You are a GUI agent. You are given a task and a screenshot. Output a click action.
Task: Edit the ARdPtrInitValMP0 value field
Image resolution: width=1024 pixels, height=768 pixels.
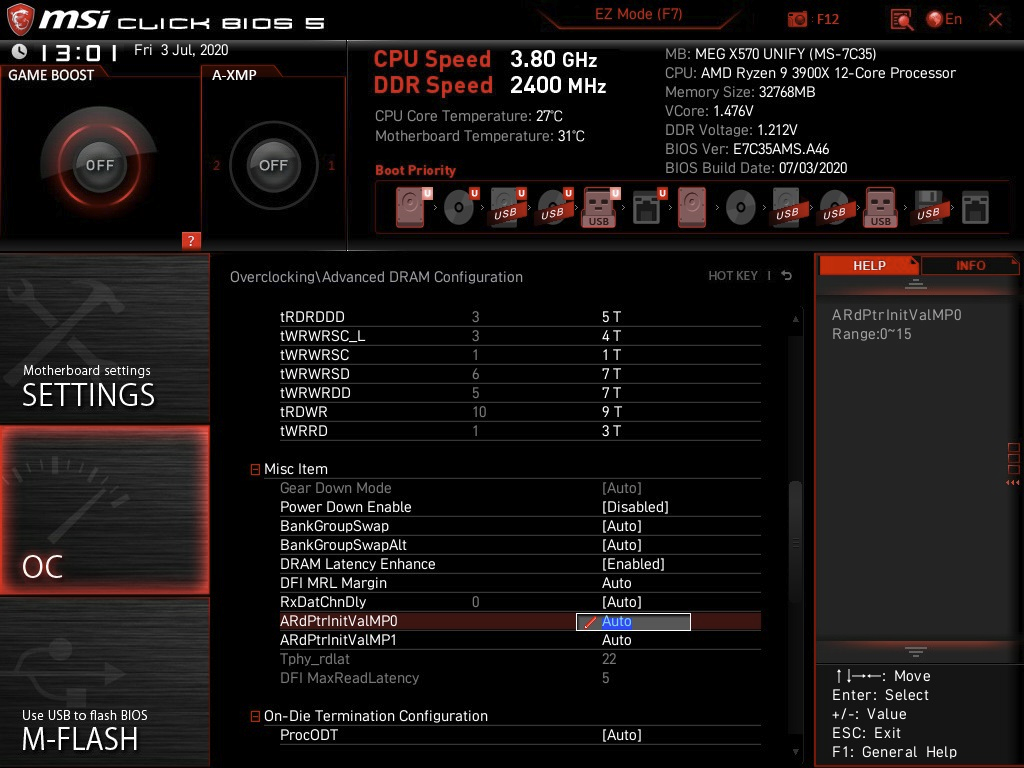[x=633, y=622]
